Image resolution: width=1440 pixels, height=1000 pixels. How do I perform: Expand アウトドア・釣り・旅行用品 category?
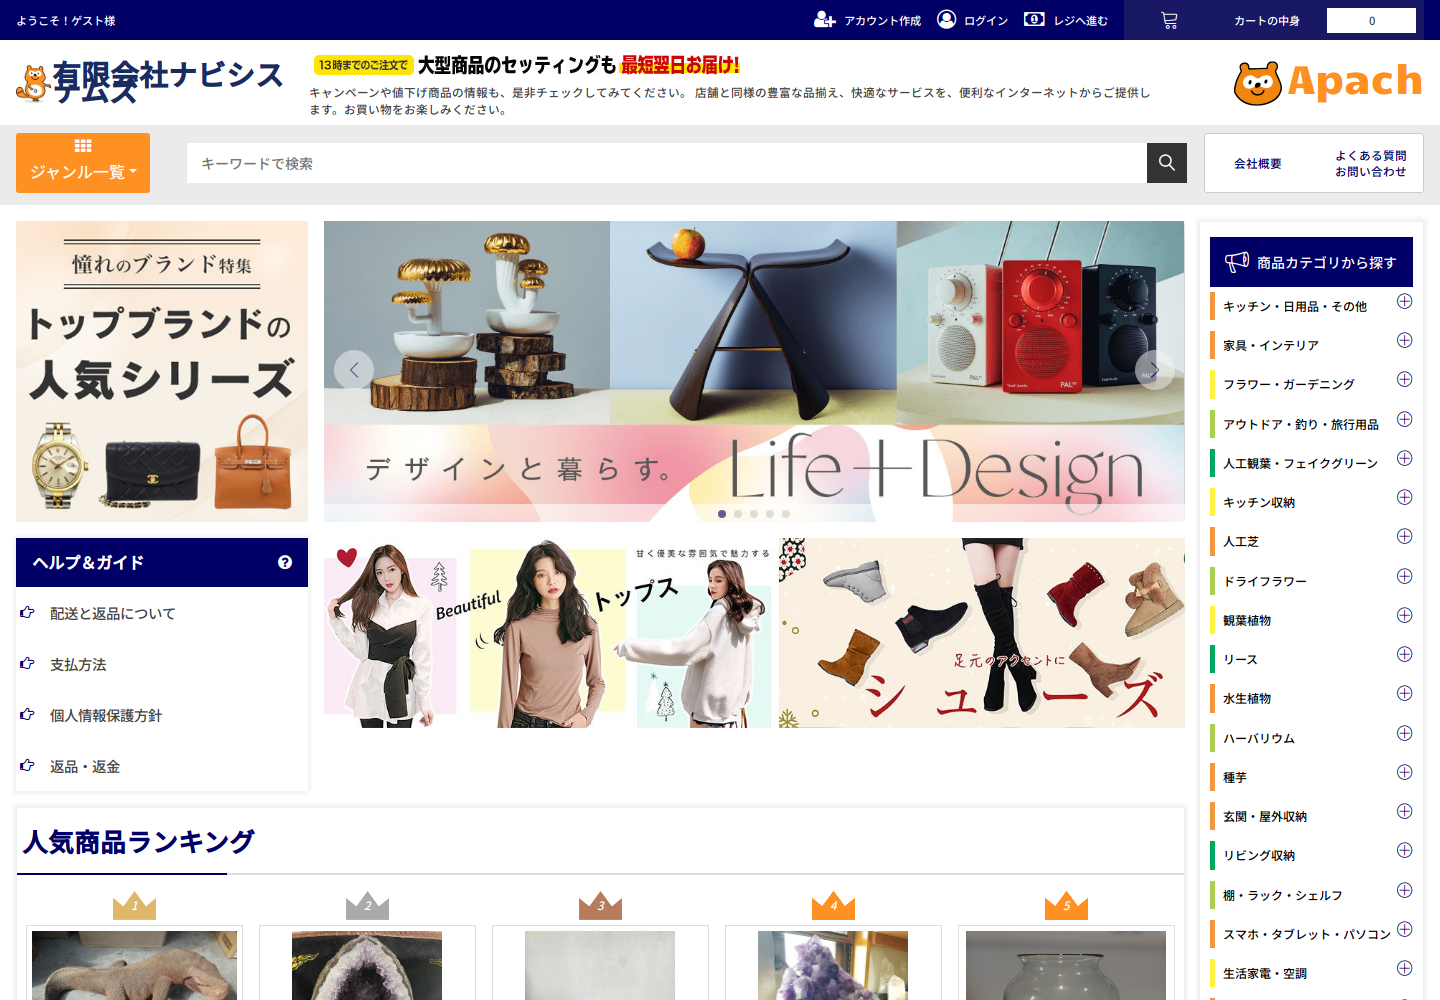click(x=1404, y=419)
